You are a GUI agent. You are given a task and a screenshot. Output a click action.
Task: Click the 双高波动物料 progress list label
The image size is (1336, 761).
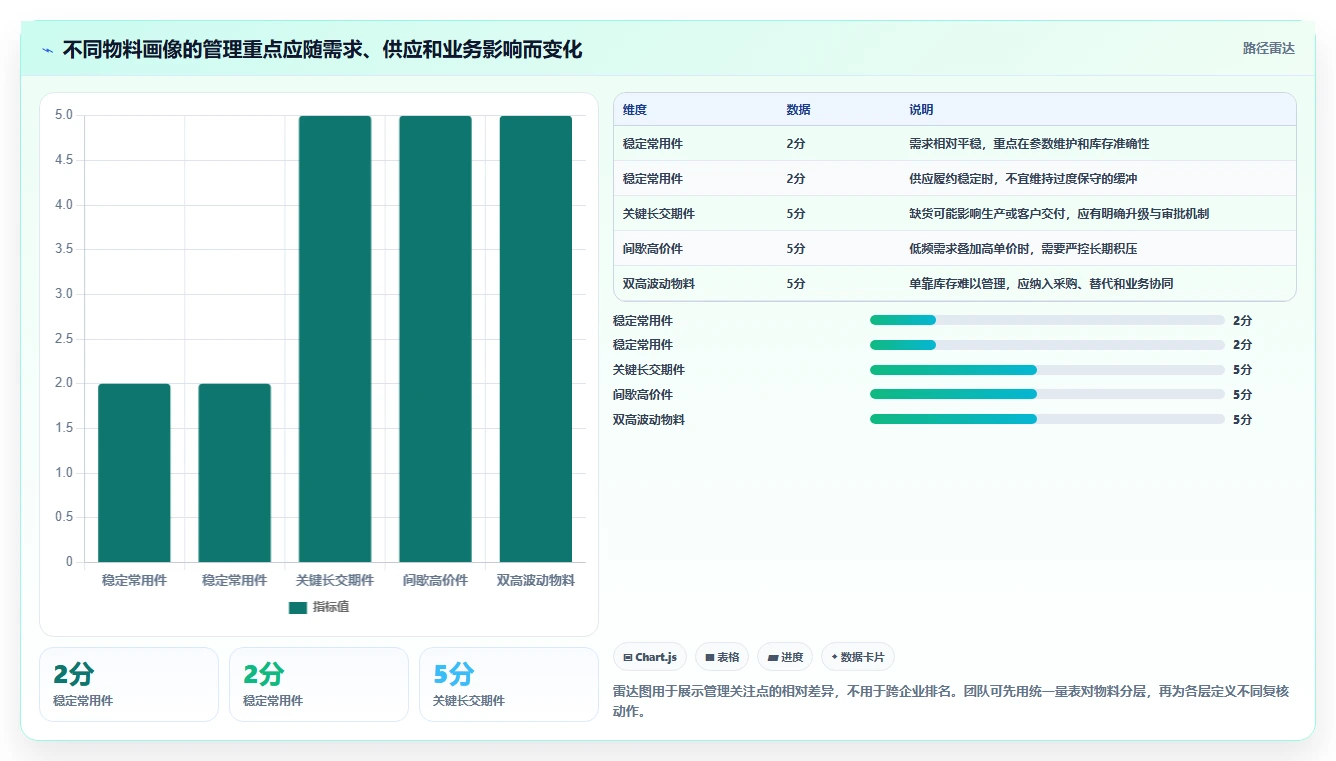pos(649,420)
